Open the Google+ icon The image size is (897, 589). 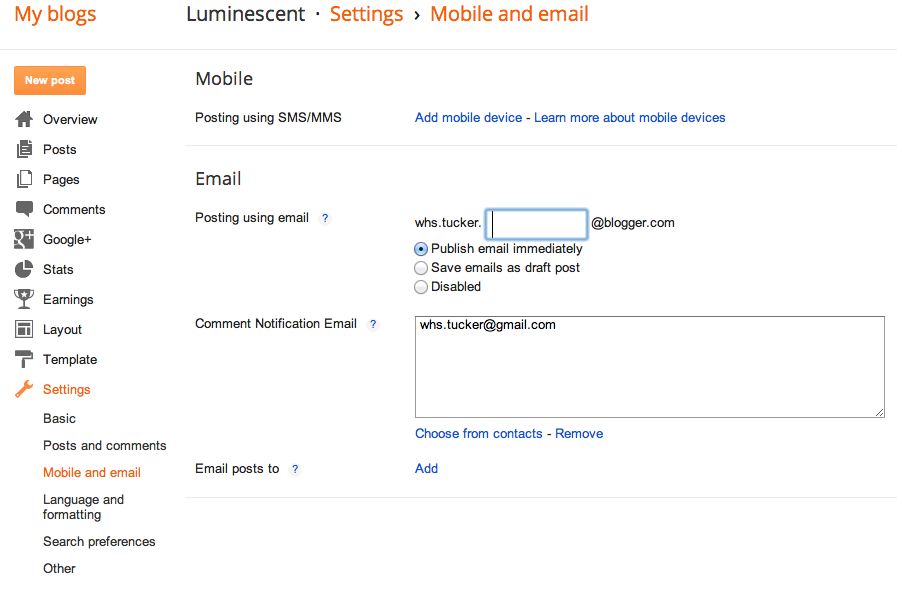[x=24, y=239]
